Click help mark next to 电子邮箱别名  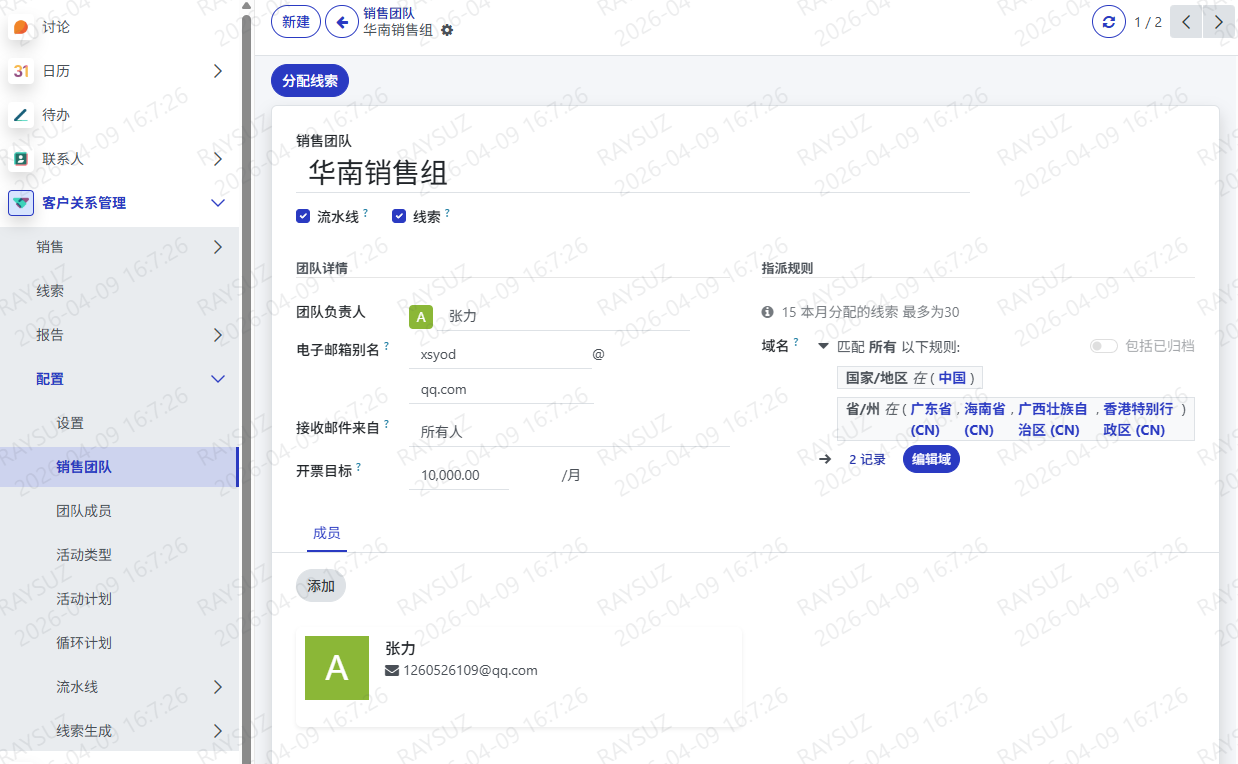click(x=387, y=347)
